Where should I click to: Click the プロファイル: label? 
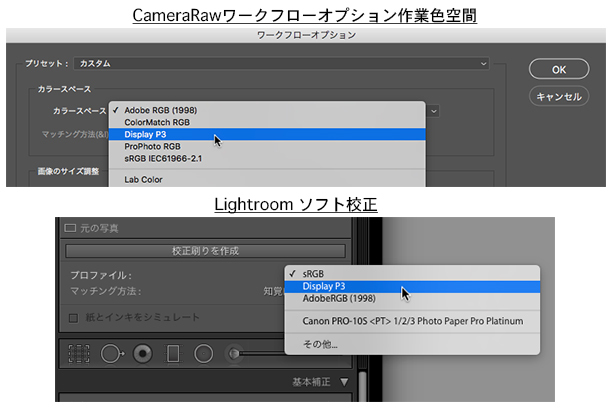pyautogui.click(x=101, y=276)
